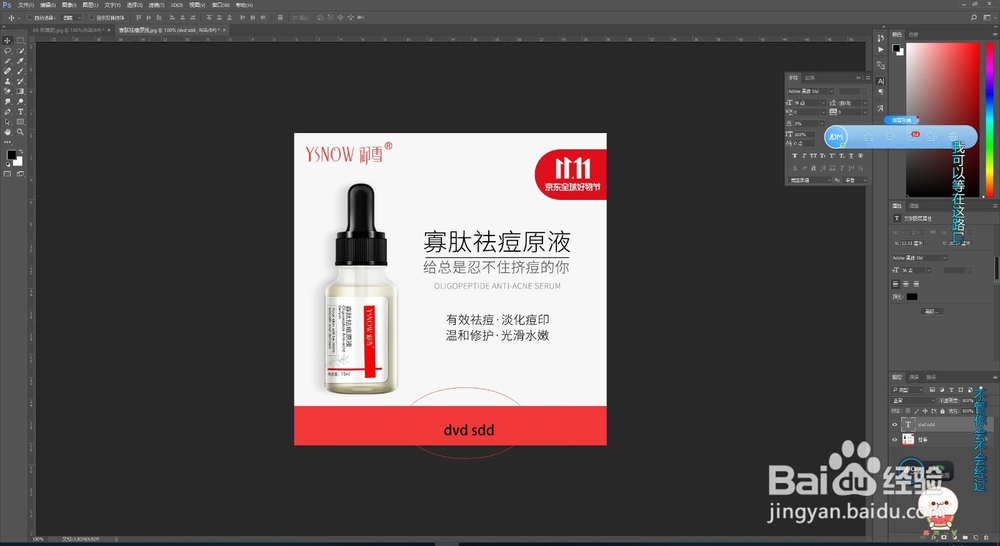Open the Character panel AI icon in strip

pos(881,81)
